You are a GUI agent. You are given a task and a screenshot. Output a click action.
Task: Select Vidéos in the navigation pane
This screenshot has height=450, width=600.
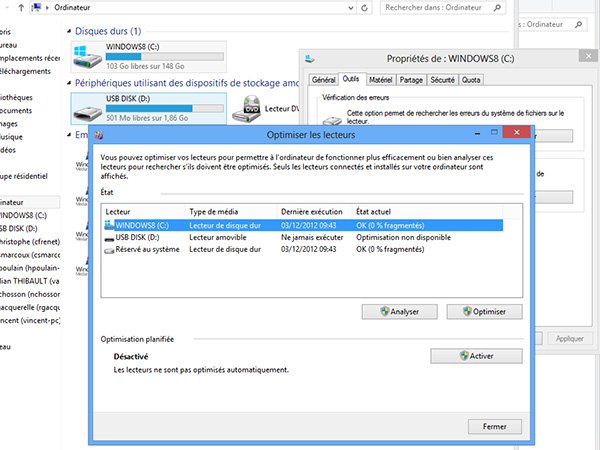[8, 150]
